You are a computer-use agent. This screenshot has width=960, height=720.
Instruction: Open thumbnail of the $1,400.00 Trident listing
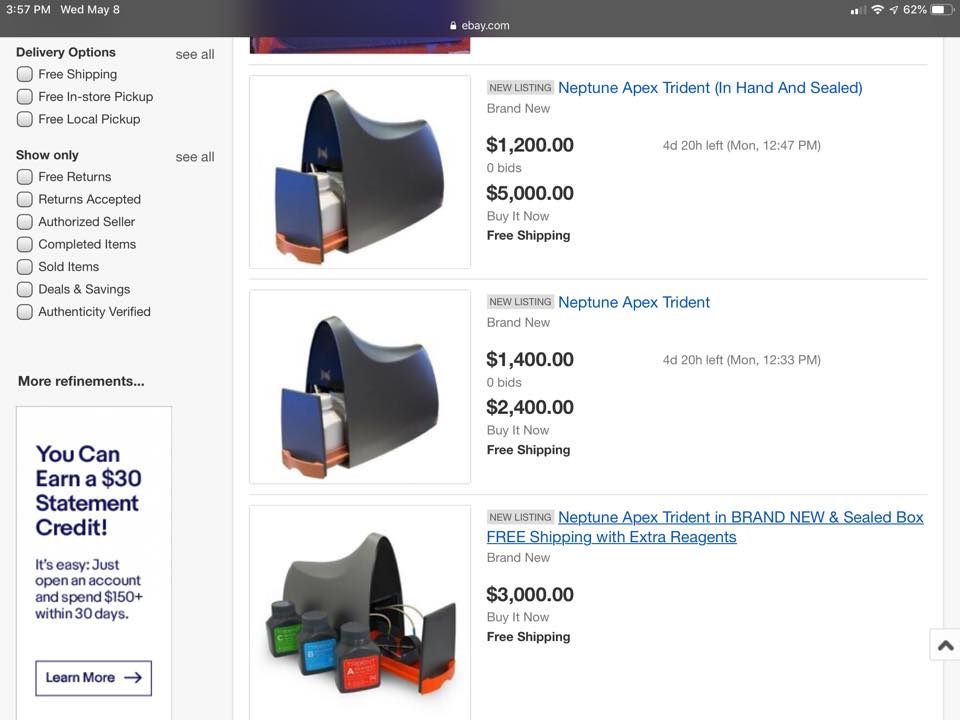tap(360, 387)
